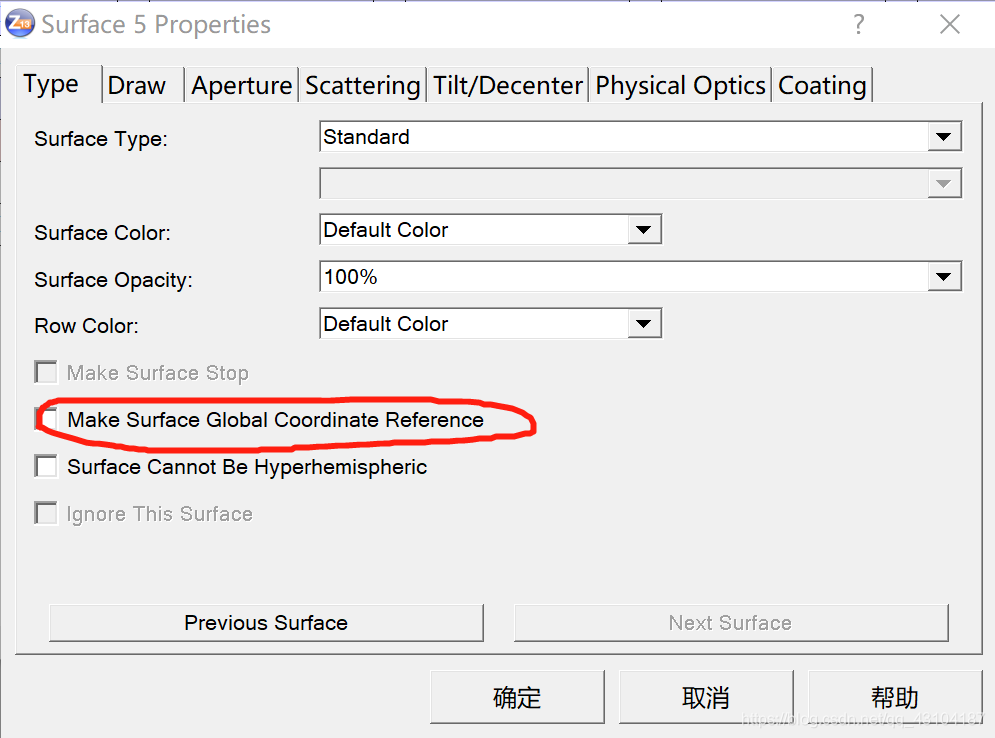The image size is (995, 738).
Task: Switch to the Draw tab
Action: [137, 86]
